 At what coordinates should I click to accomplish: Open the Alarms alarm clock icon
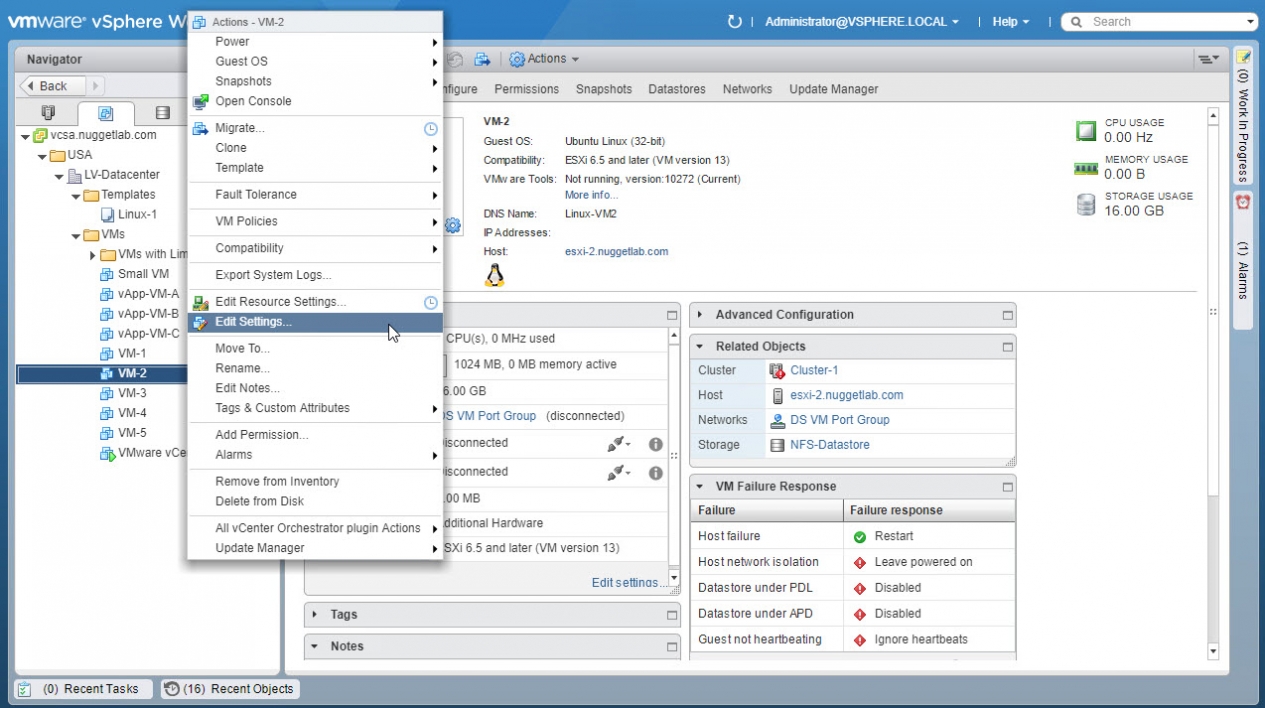(x=1243, y=201)
